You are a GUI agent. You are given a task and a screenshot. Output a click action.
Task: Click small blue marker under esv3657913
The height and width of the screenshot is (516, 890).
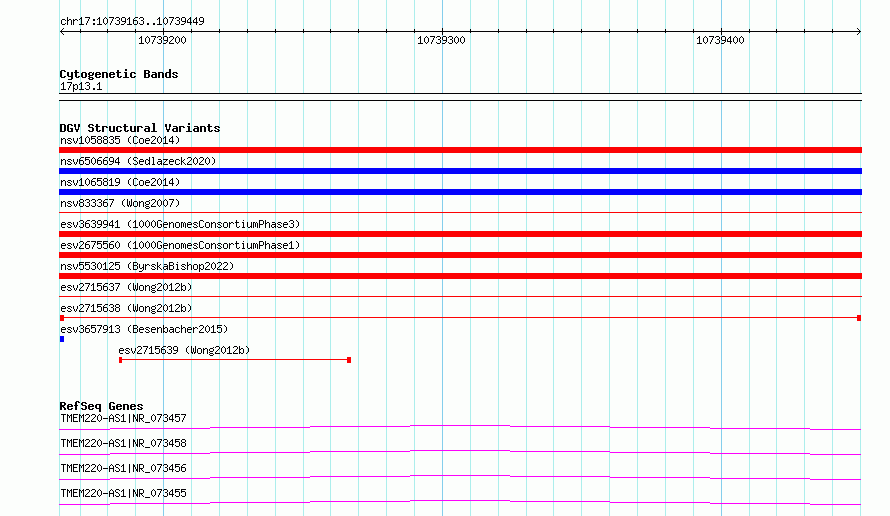tap(62, 339)
